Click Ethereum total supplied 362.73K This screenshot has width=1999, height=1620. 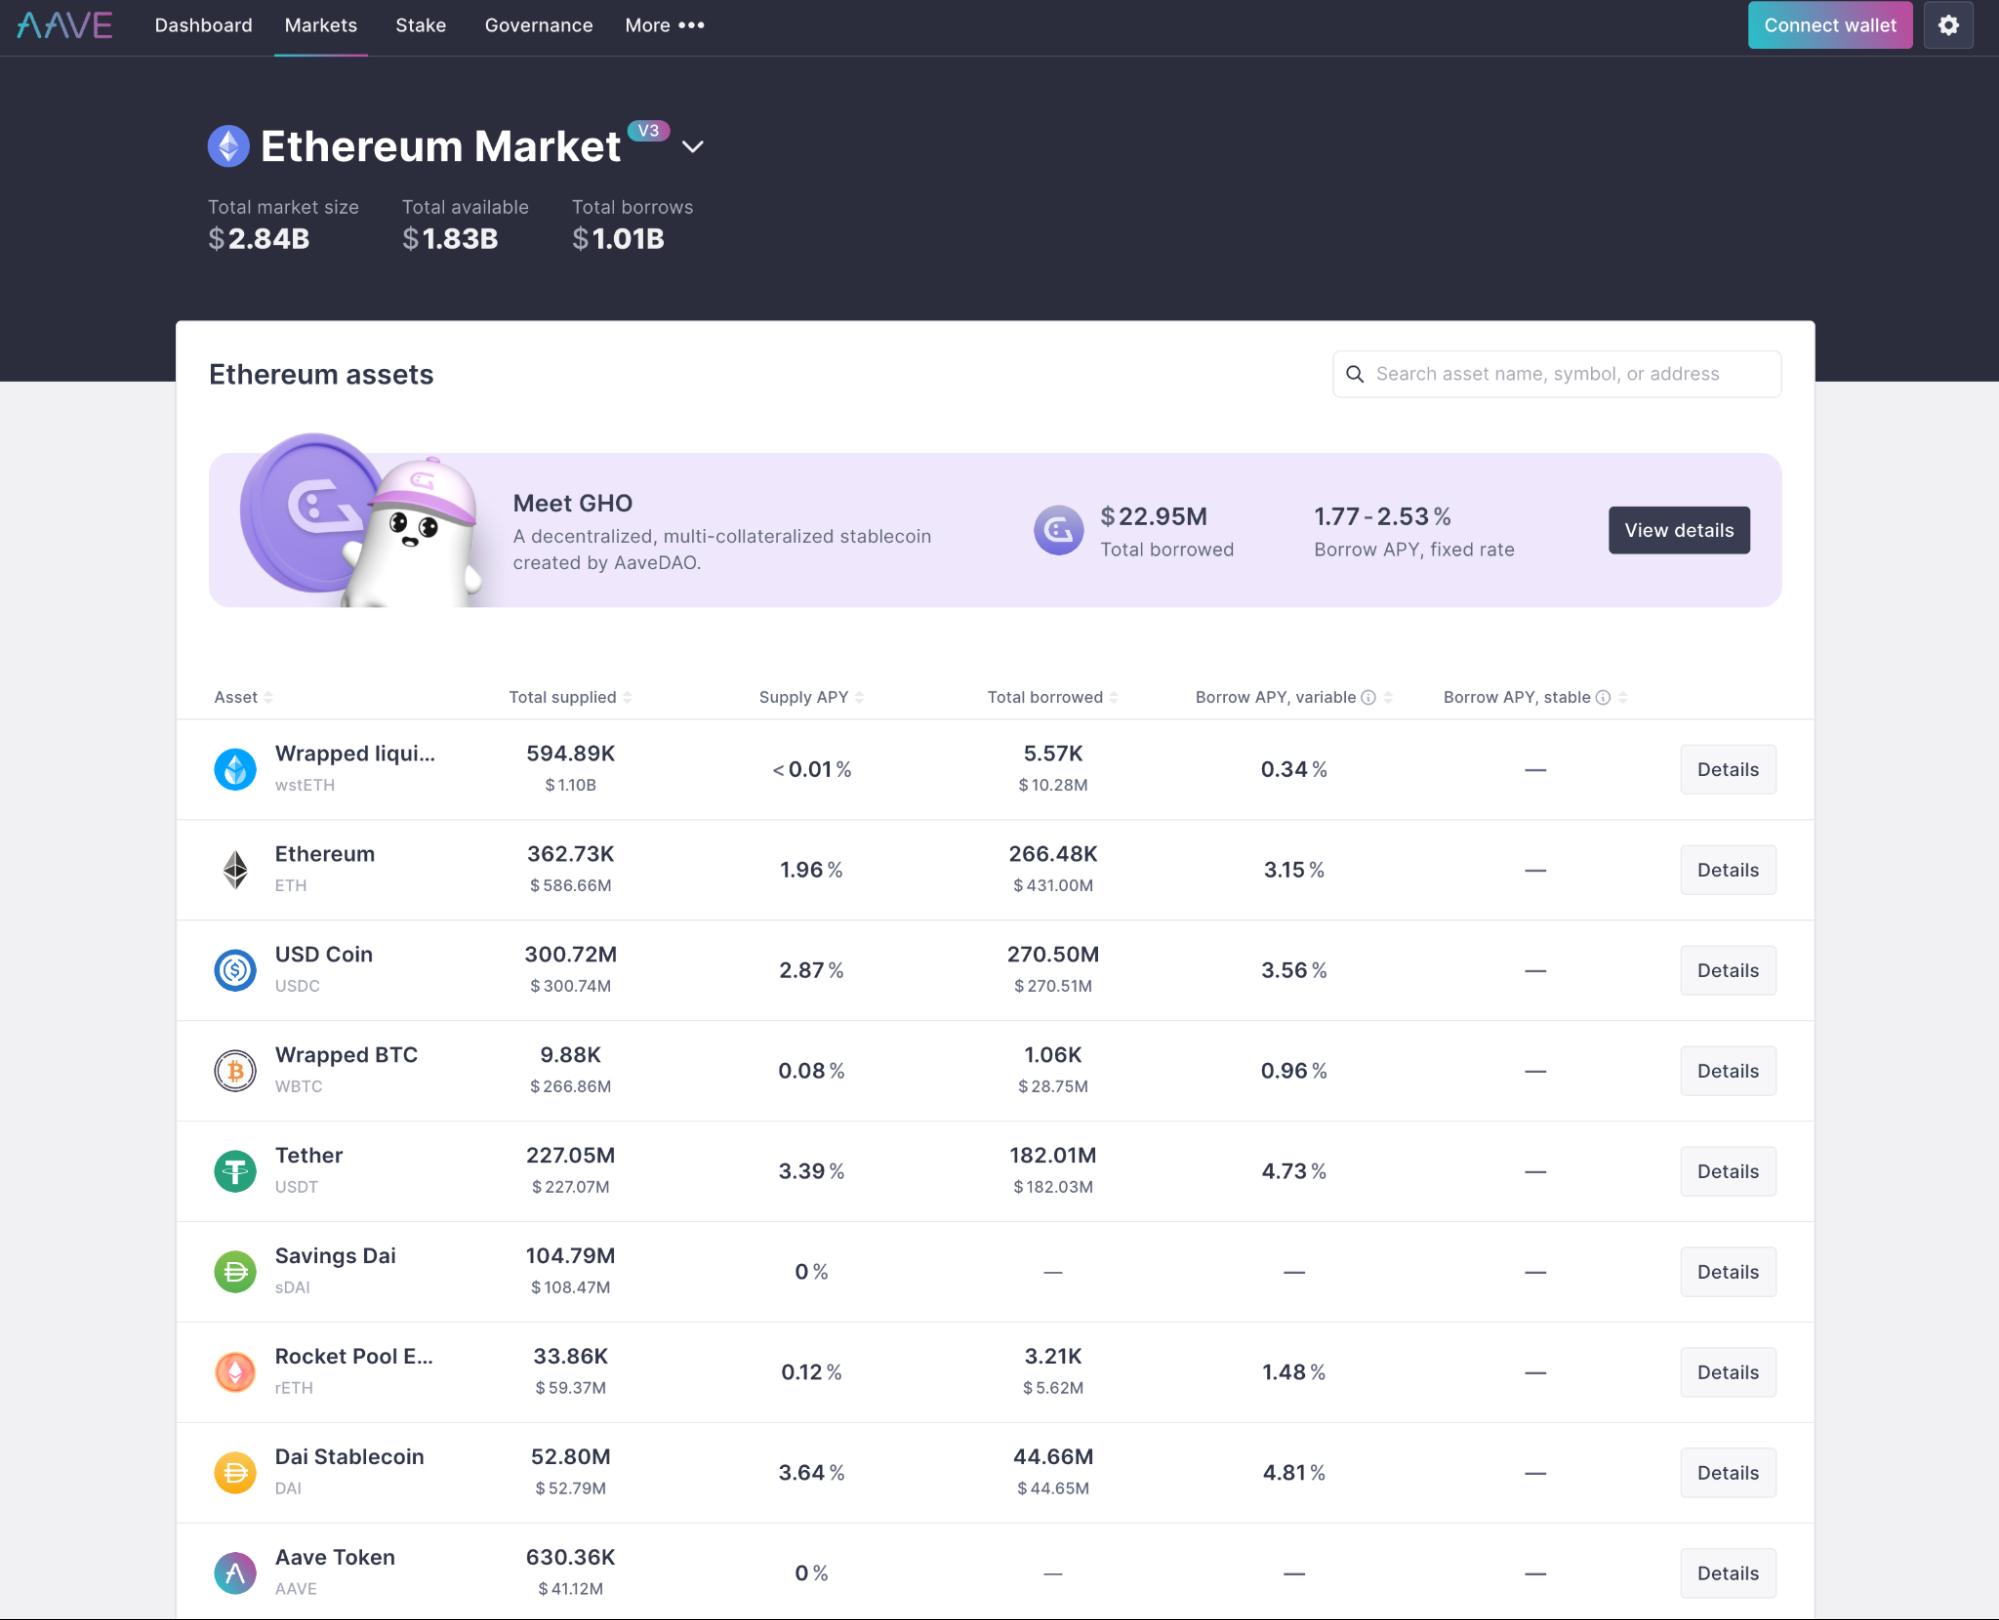[571, 854]
